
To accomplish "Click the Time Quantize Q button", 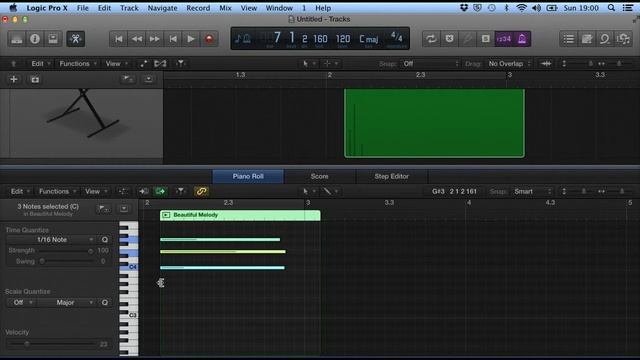I will [105, 240].
